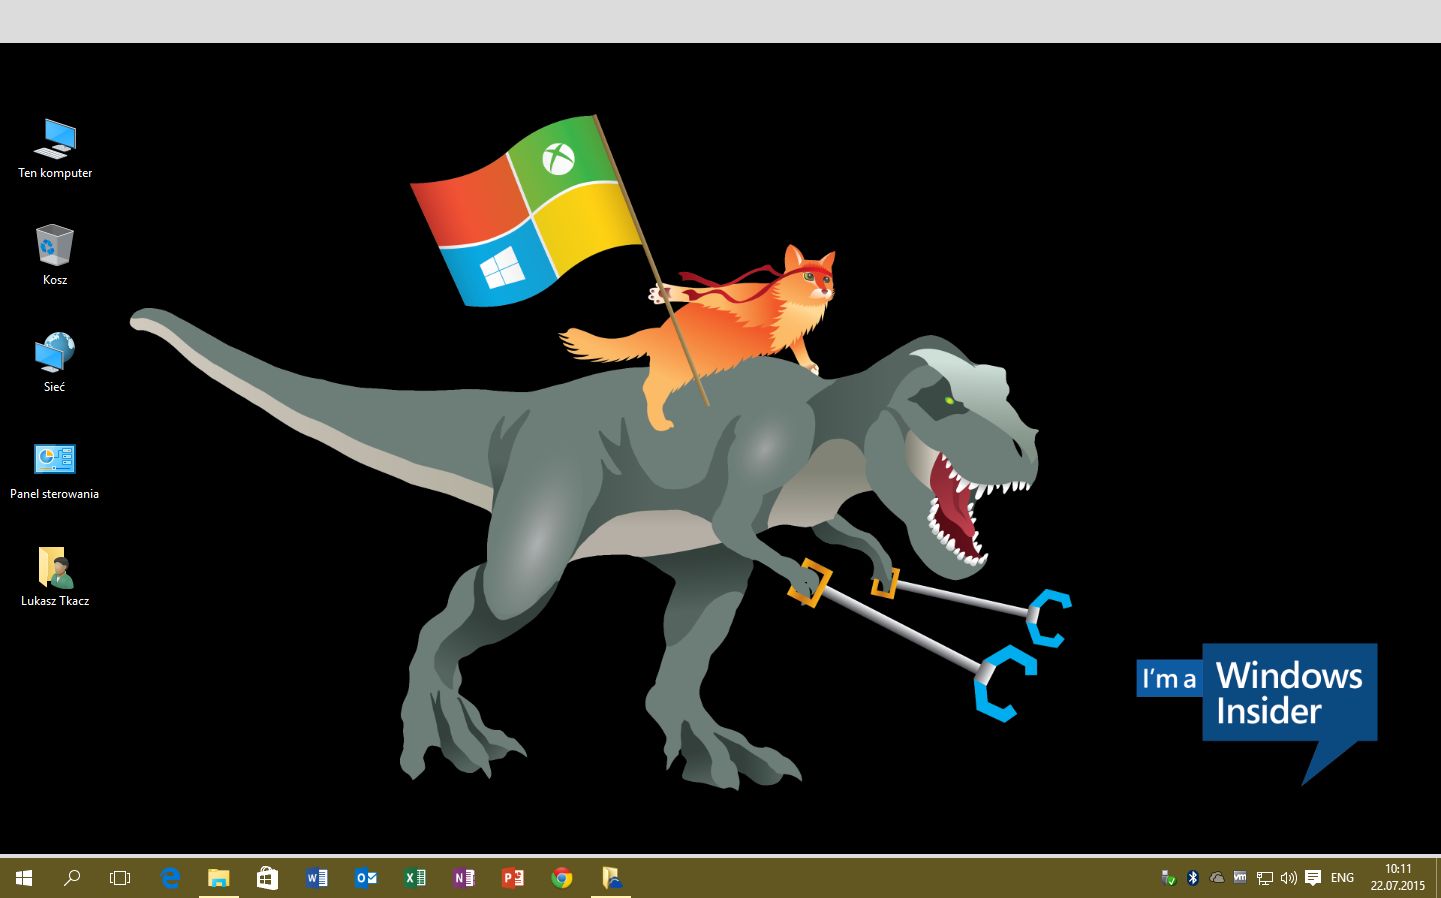Viewport: 1441px width, 898px height.
Task: Select the Sieć network desktop icon
Action: pos(55,362)
